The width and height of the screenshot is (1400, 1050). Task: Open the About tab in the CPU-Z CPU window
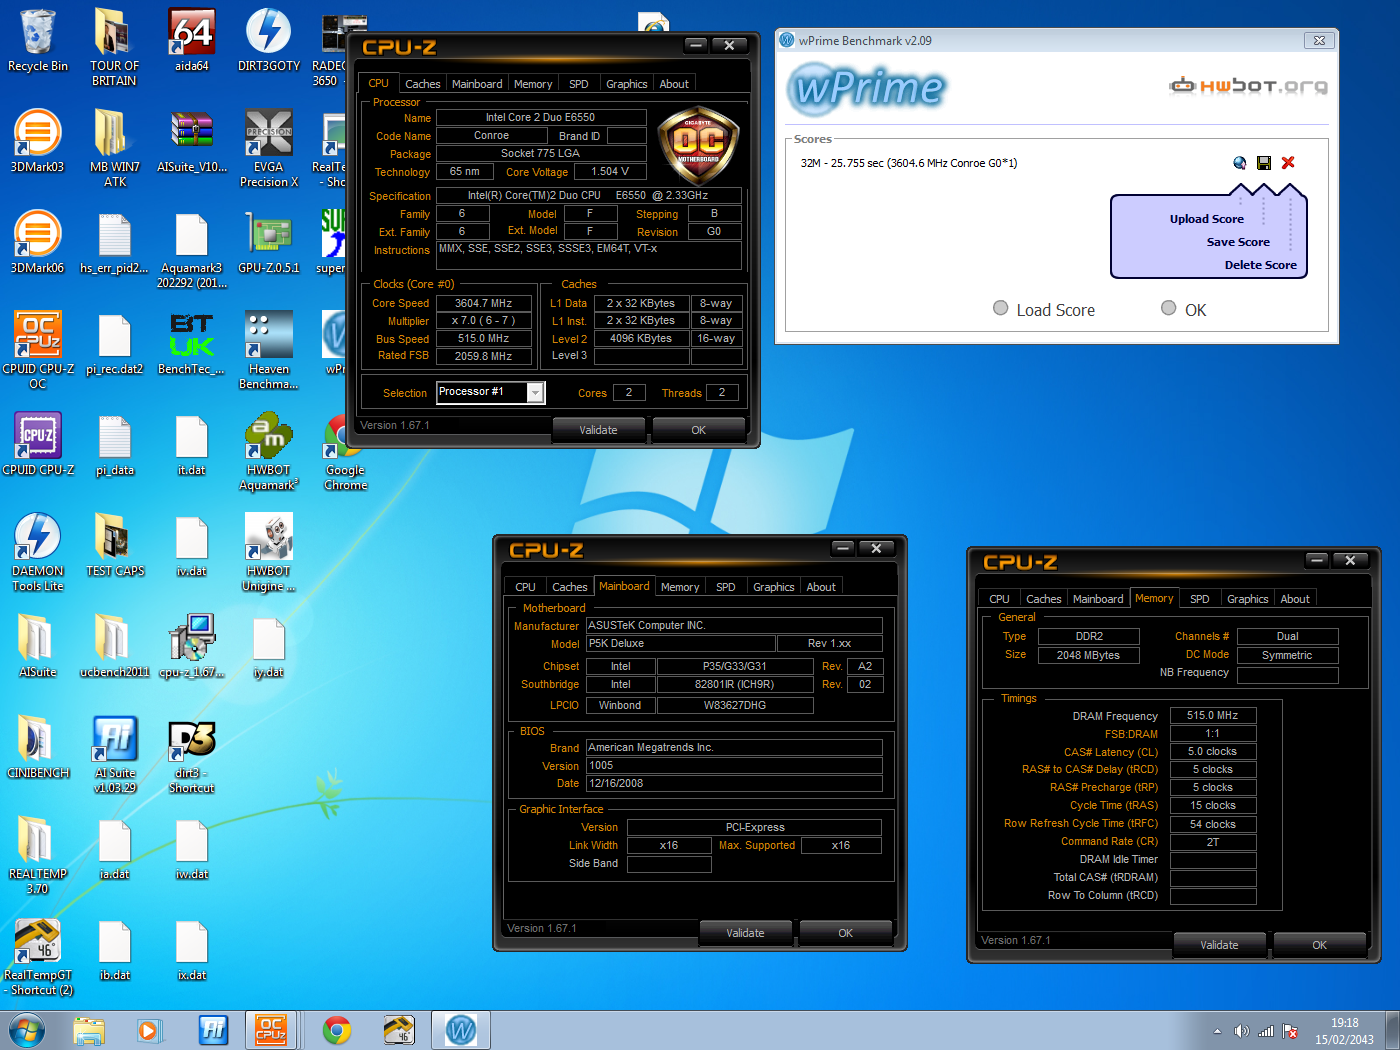point(674,84)
